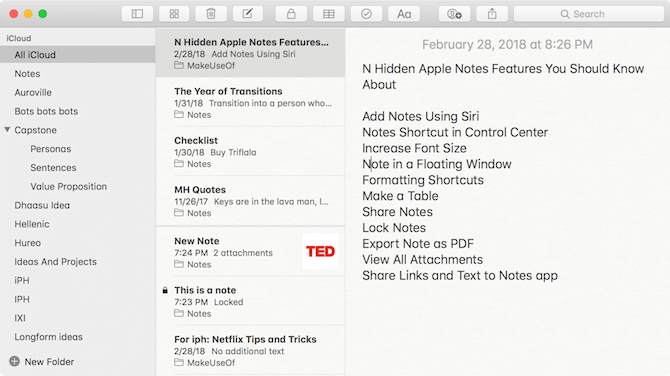Viewport: 670px width, 376px height.
Task: Add people to this note
Action: [454, 14]
